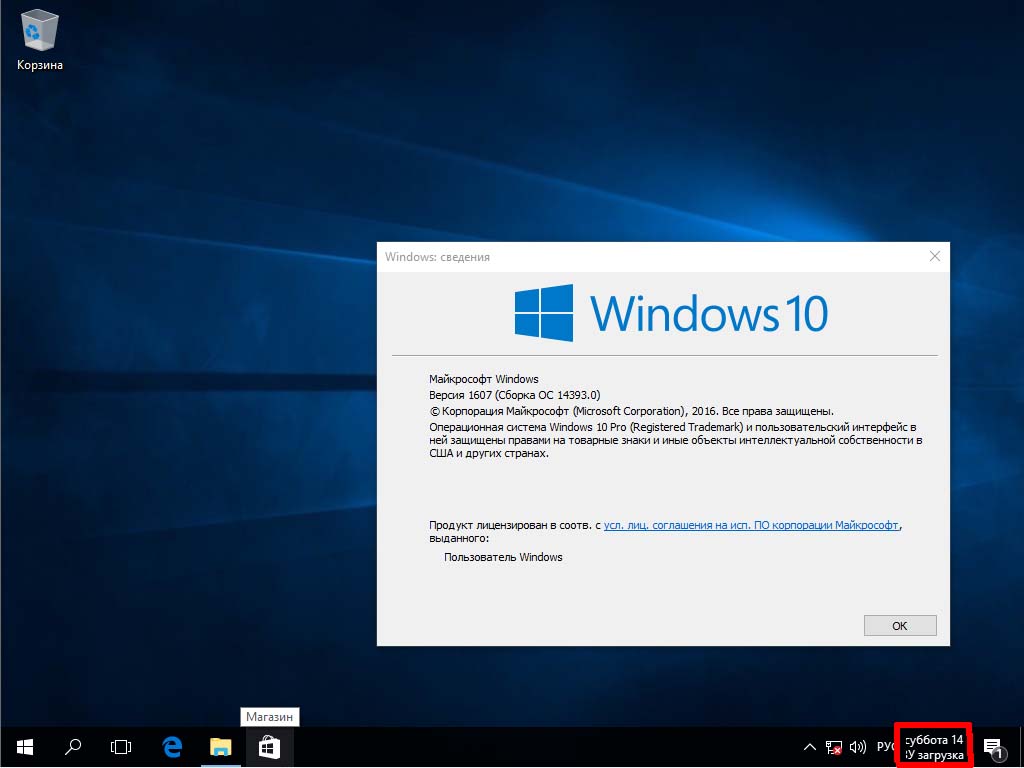
Task: Click the network status tray icon
Action: tap(833, 747)
